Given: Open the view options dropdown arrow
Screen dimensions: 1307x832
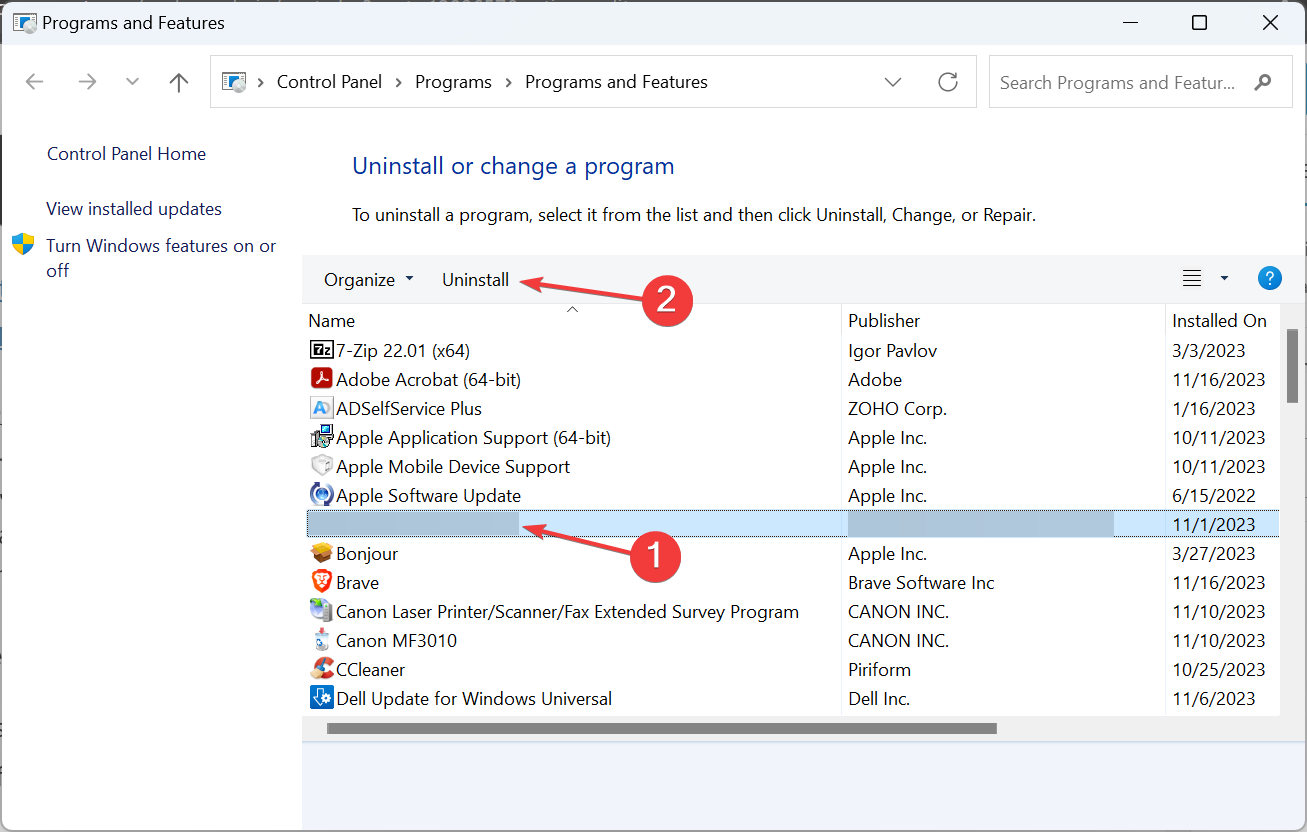Looking at the screenshot, I should (1224, 279).
